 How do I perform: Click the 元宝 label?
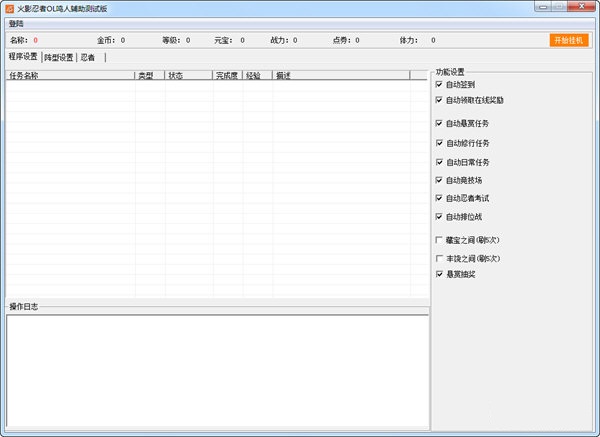point(223,40)
